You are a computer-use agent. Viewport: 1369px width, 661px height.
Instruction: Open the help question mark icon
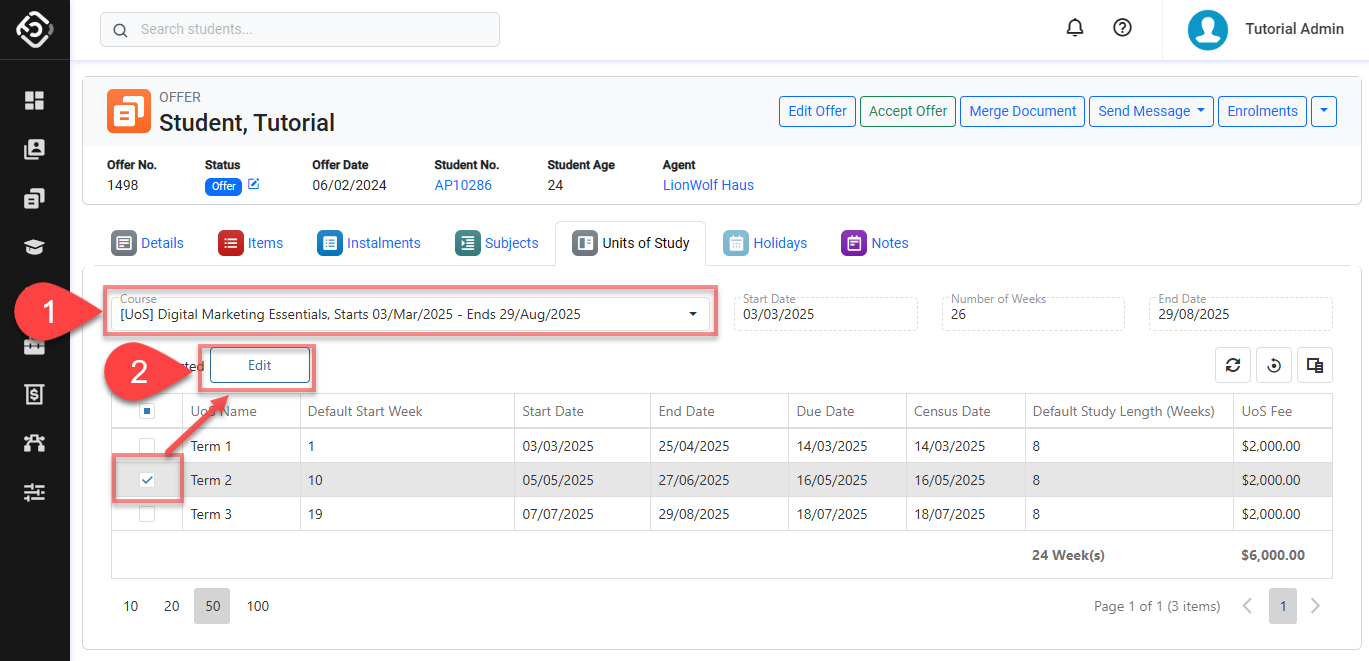click(x=1122, y=28)
